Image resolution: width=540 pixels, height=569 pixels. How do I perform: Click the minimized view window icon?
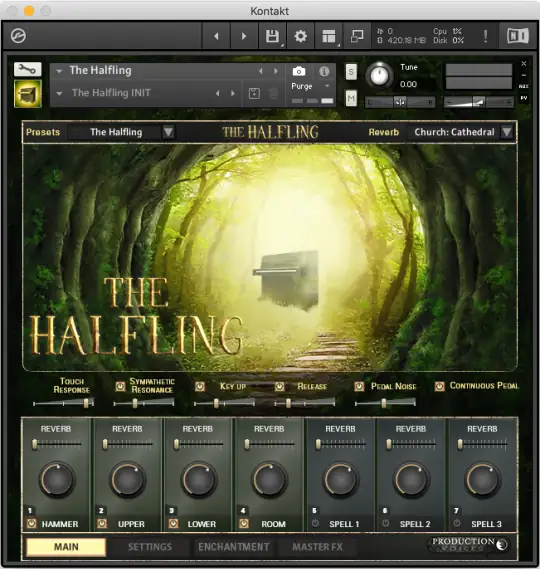click(x=357, y=36)
